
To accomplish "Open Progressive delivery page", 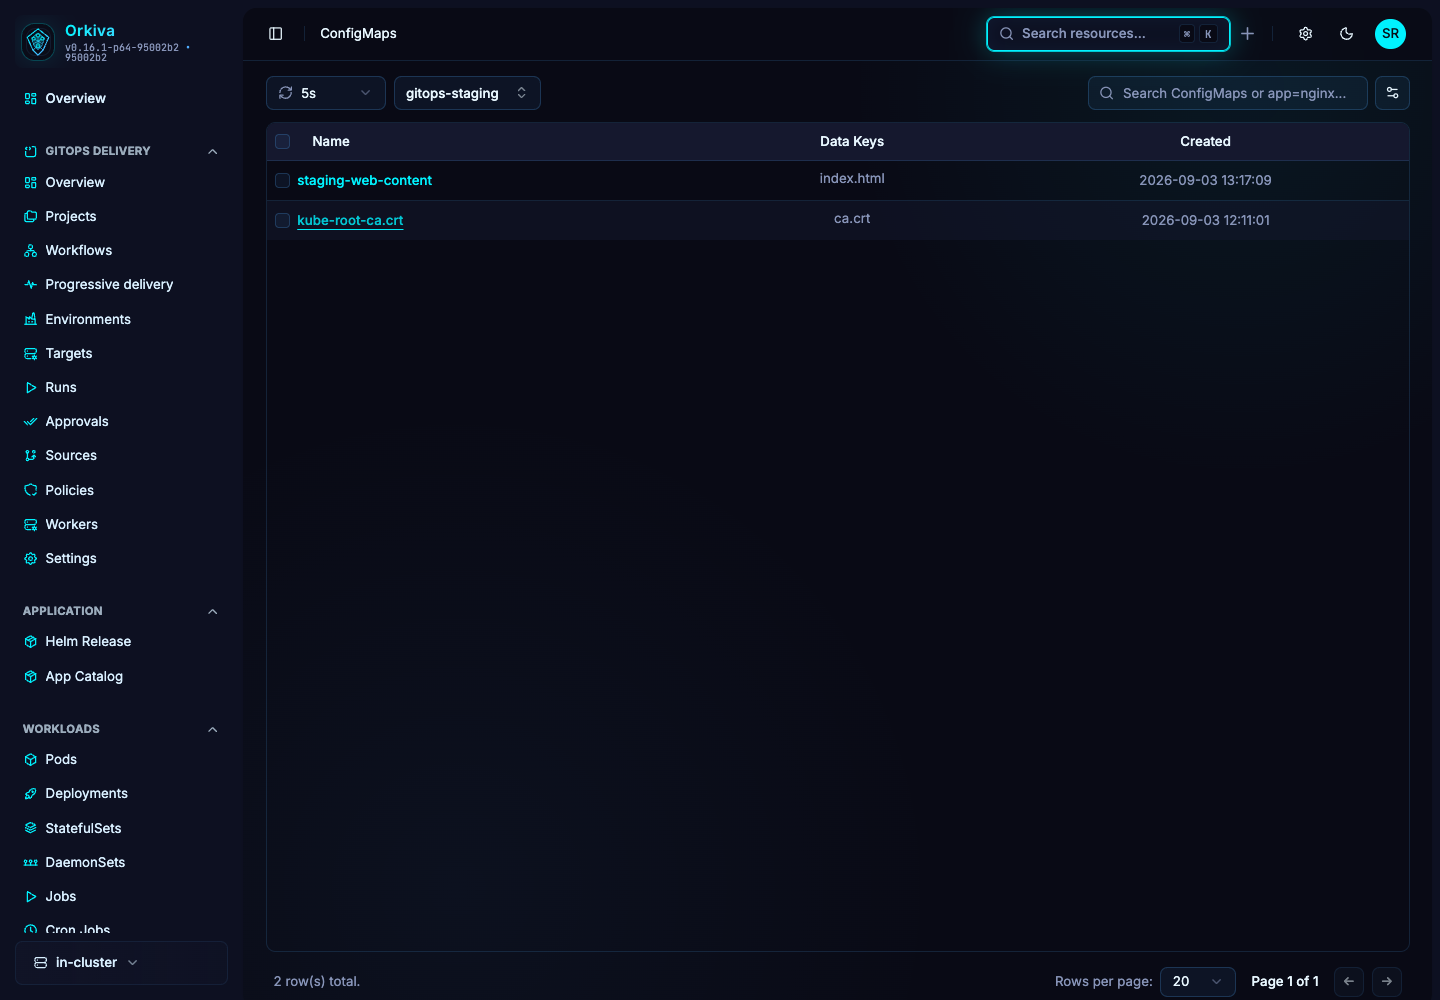I will coord(109,284).
